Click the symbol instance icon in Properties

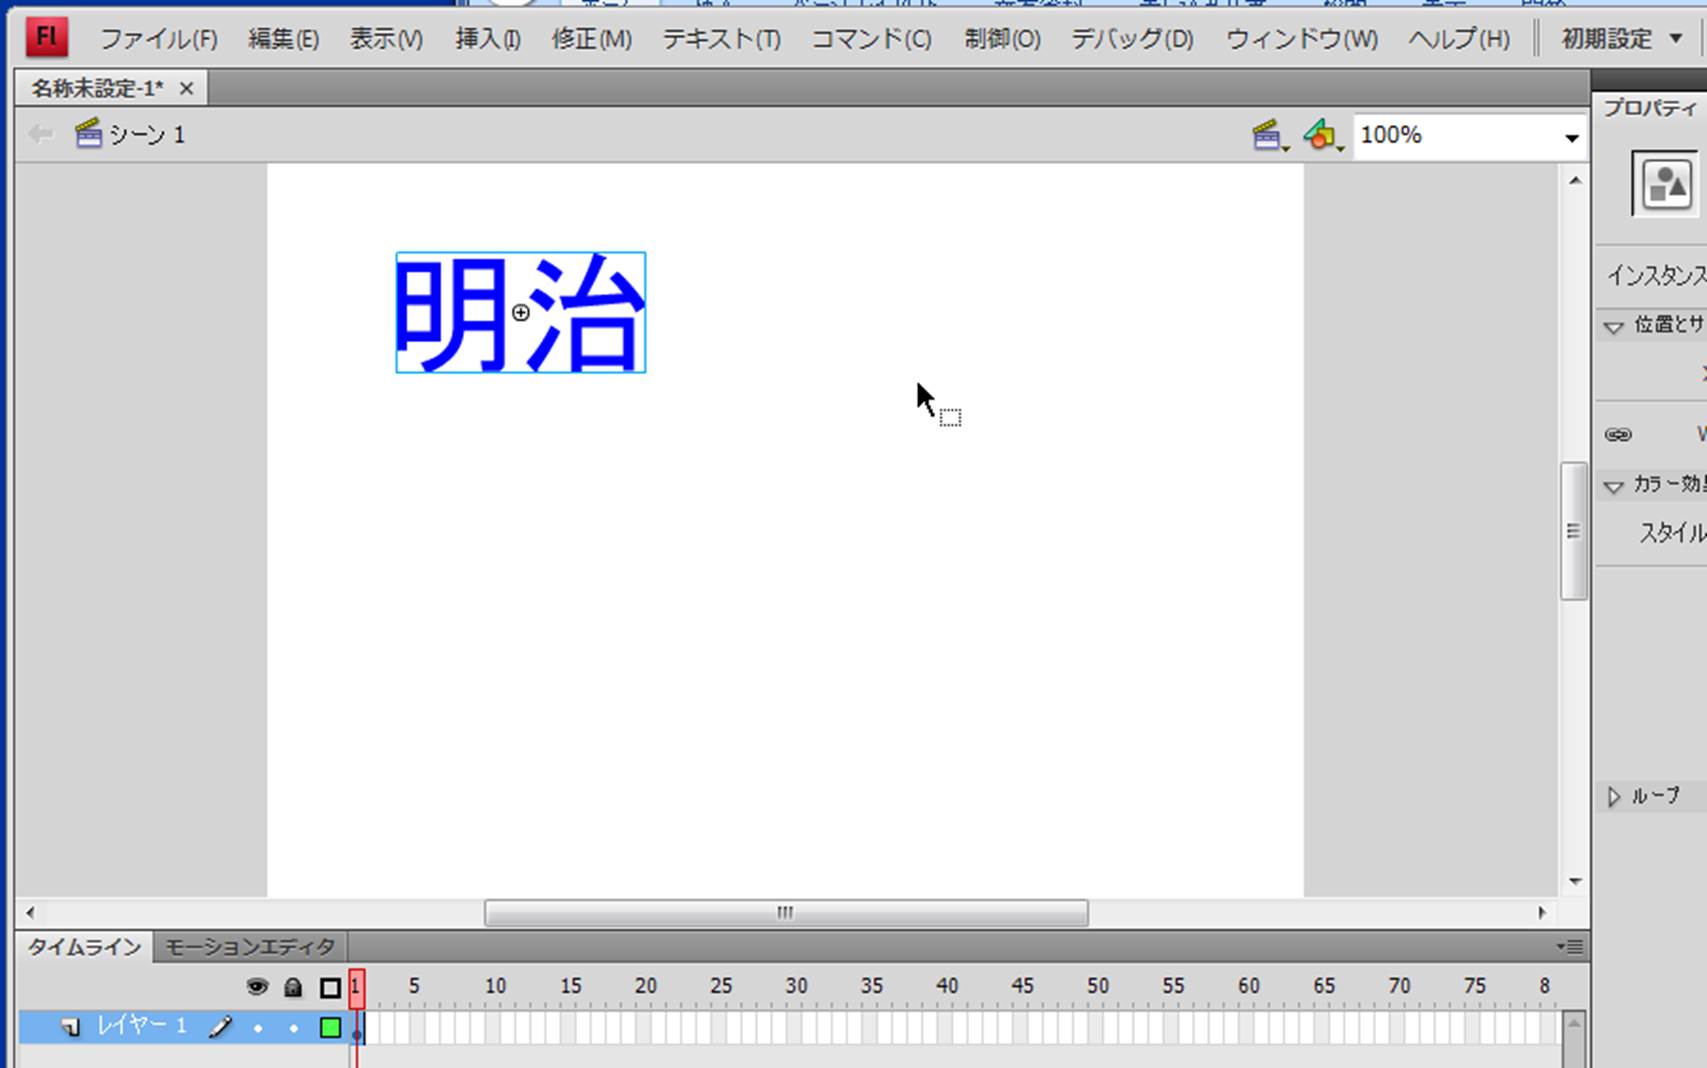pyautogui.click(x=1665, y=184)
